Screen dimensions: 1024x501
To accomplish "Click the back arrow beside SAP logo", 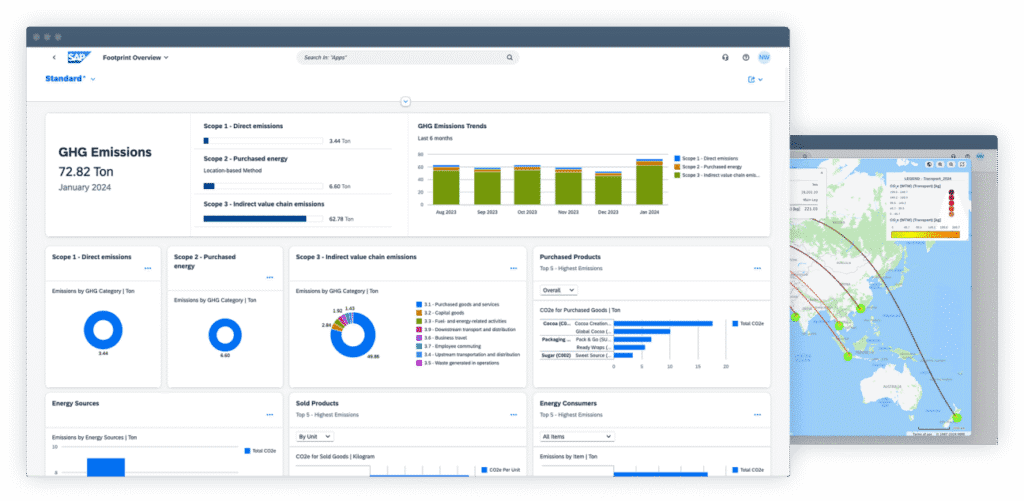I will (x=54, y=58).
